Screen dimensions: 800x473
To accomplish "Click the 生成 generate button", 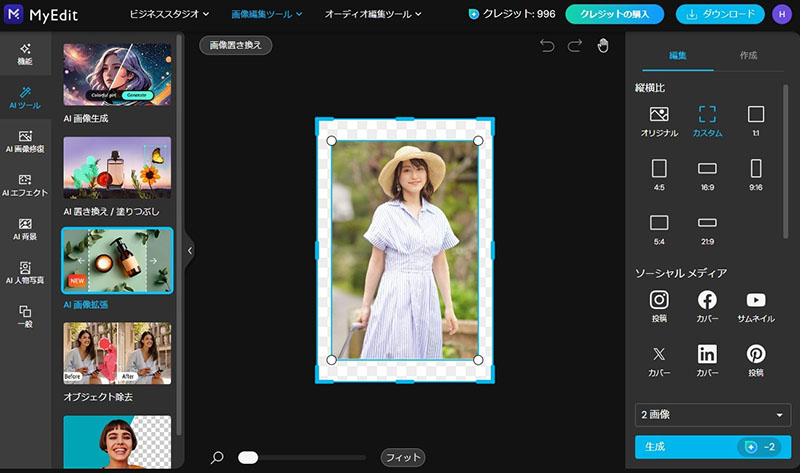I will tap(713, 447).
